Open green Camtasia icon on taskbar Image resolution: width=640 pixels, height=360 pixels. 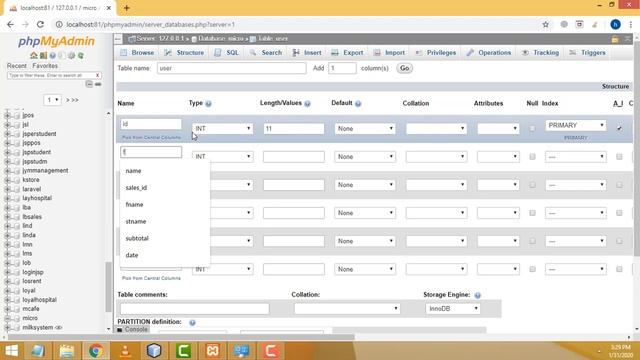click(x=183, y=351)
